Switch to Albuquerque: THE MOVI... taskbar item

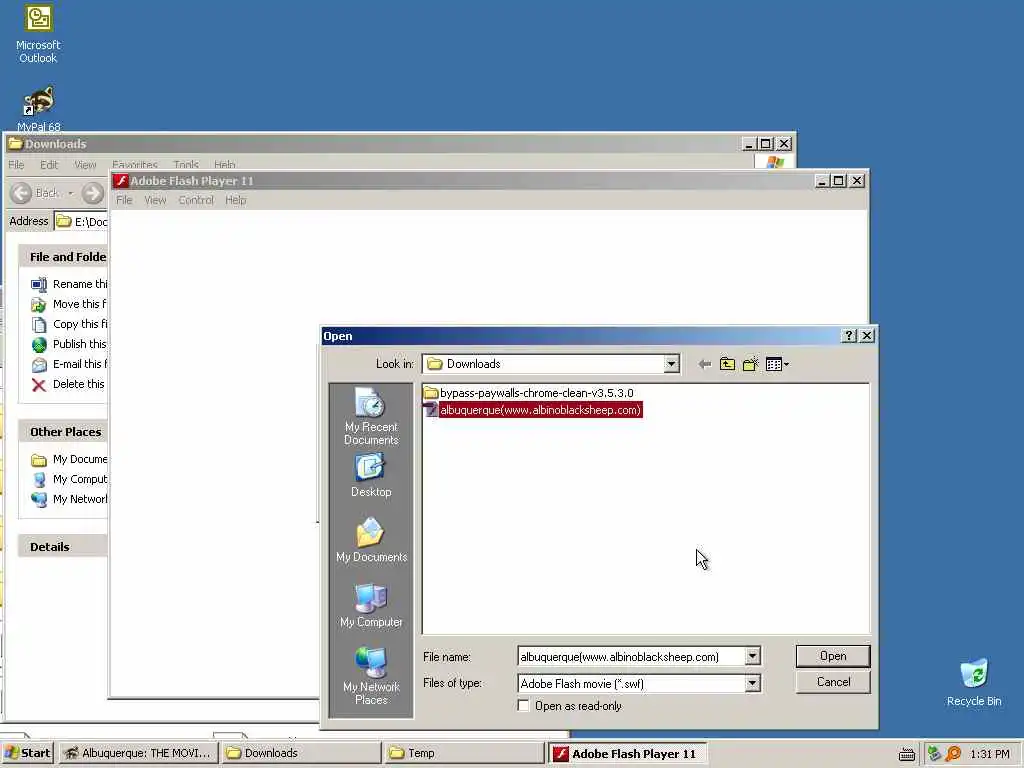click(x=138, y=754)
